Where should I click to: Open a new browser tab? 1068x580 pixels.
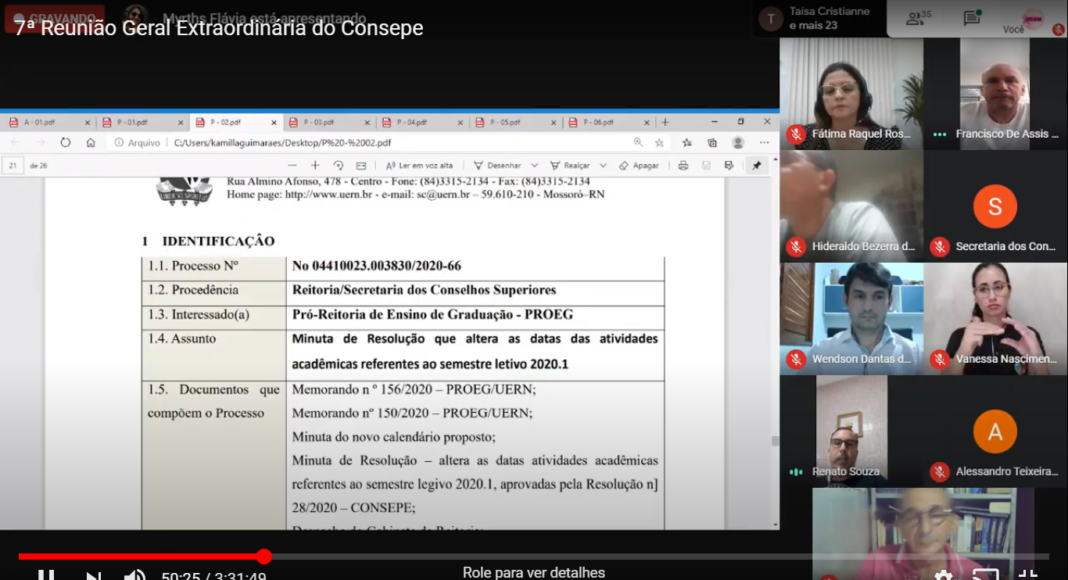[665, 122]
